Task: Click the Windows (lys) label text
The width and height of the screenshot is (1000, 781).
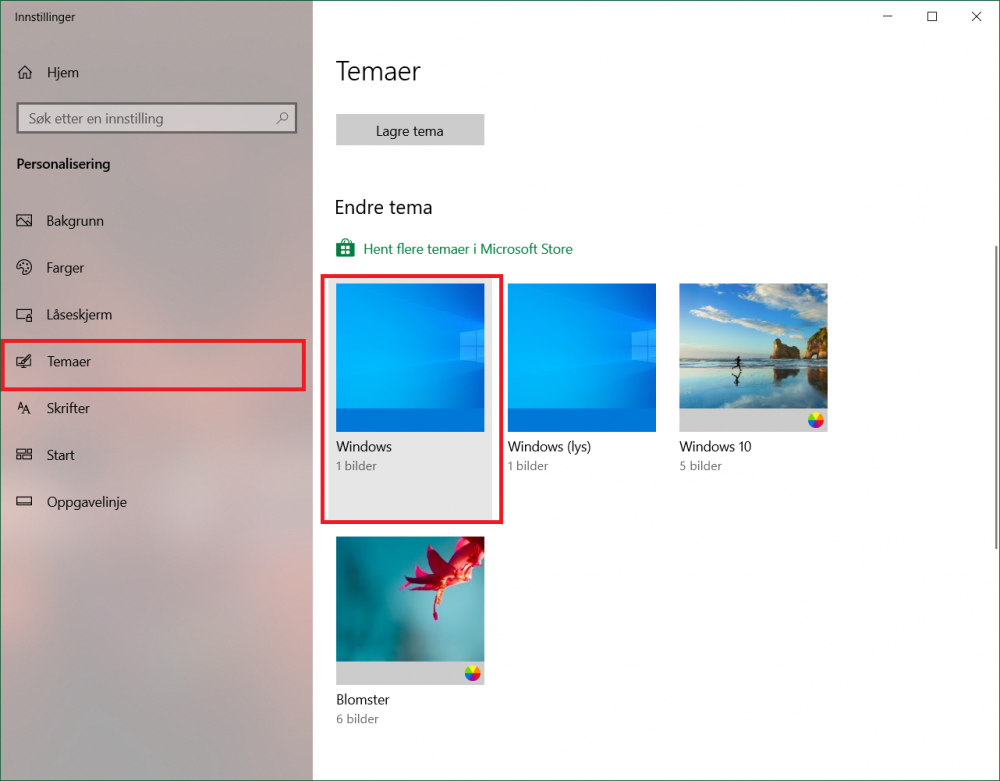Action: pyautogui.click(x=549, y=447)
